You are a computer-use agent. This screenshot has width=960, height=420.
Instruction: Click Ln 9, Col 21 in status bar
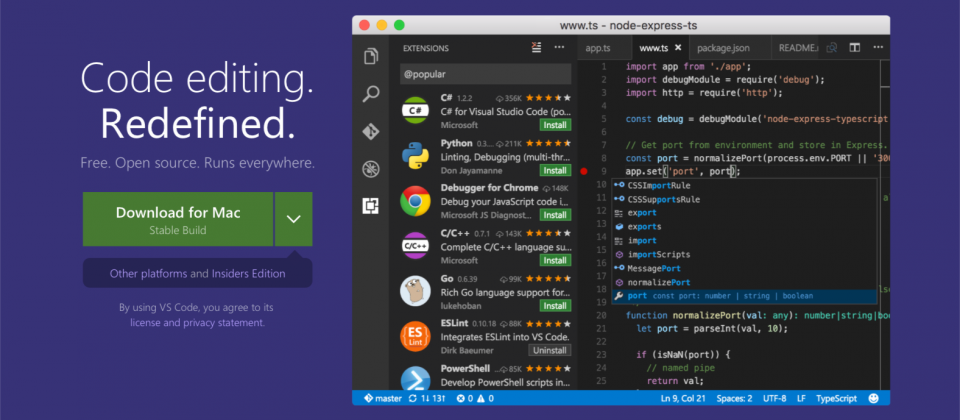point(682,398)
